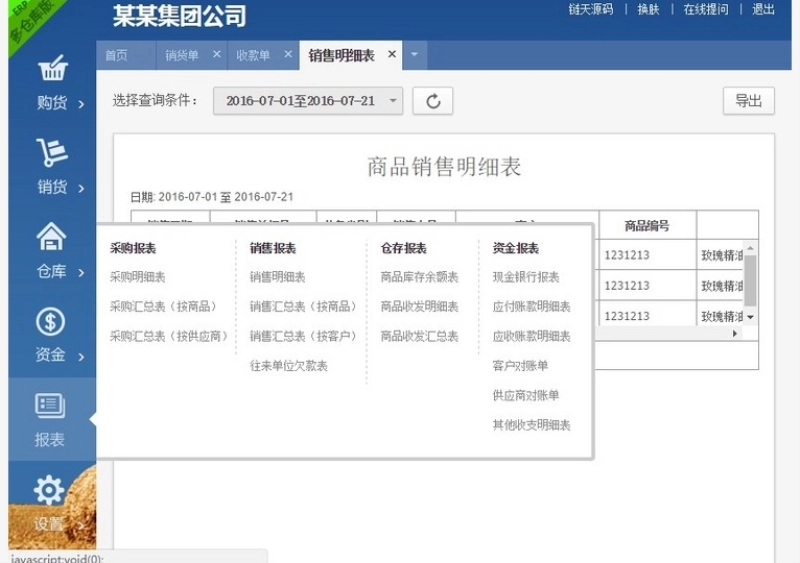
Task: Open 商品收发明细表 report
Action: [419, 307]
